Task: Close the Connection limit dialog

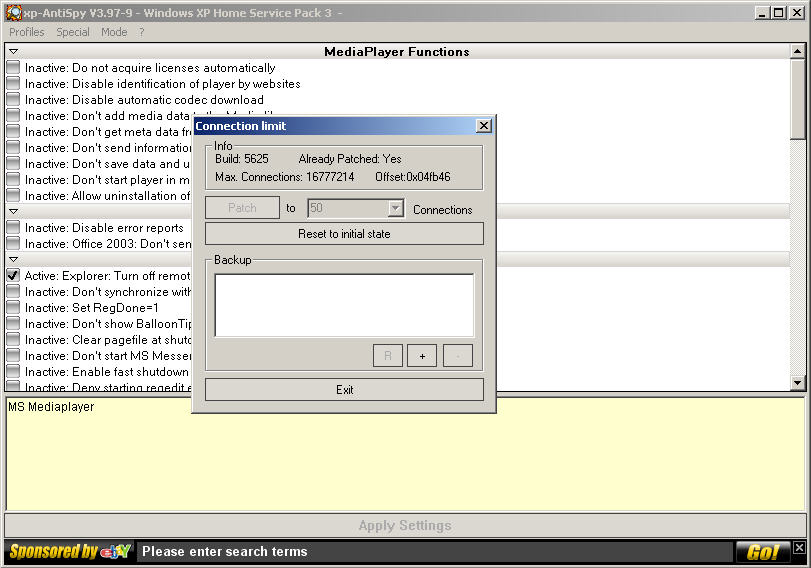Action: click(x=483, y=126)
